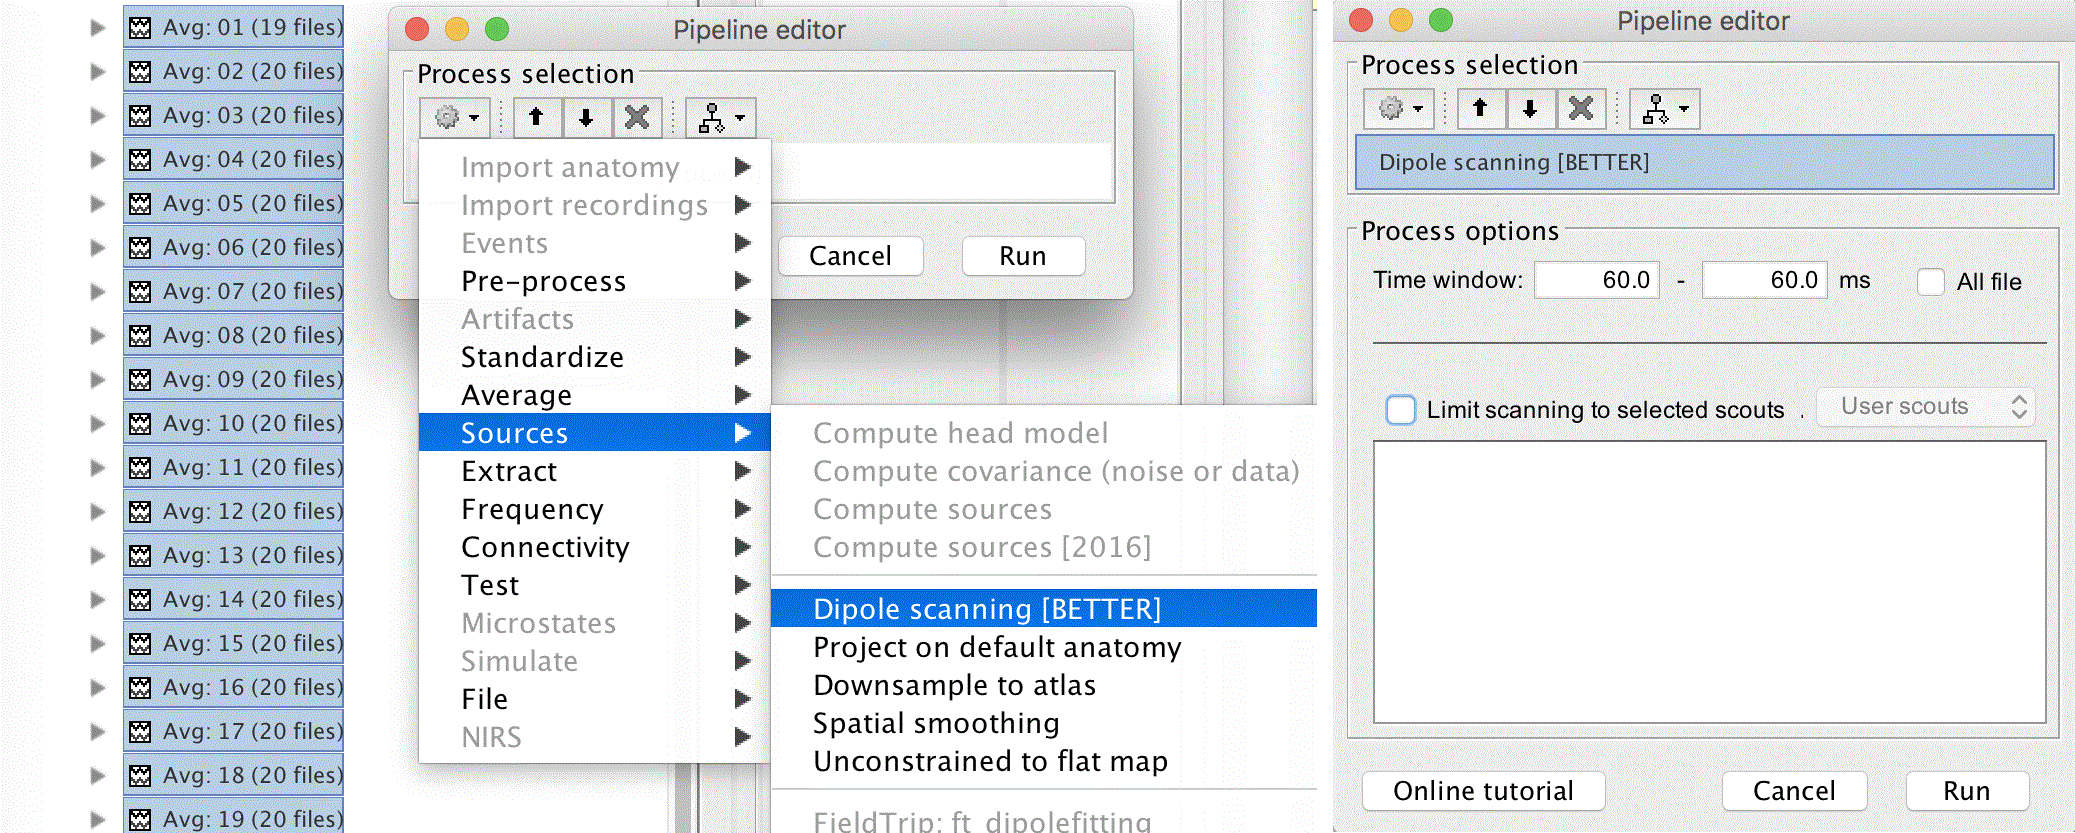Toggle Limit scanning to selected scouts

click(1401, 410)
